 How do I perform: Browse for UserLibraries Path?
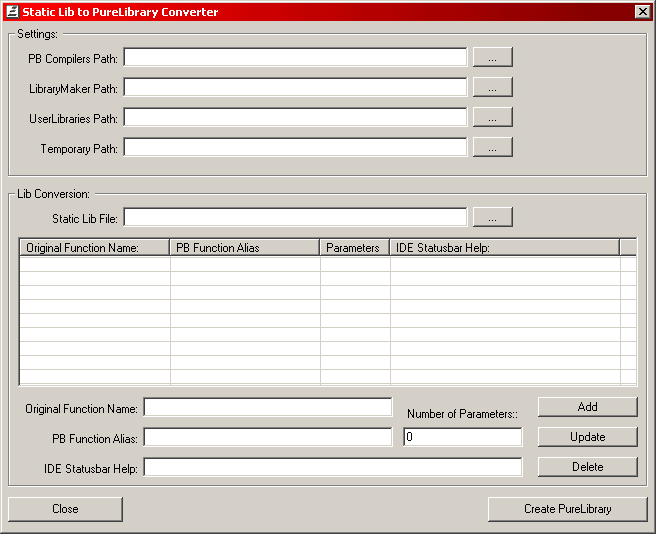tap(492, 117)
